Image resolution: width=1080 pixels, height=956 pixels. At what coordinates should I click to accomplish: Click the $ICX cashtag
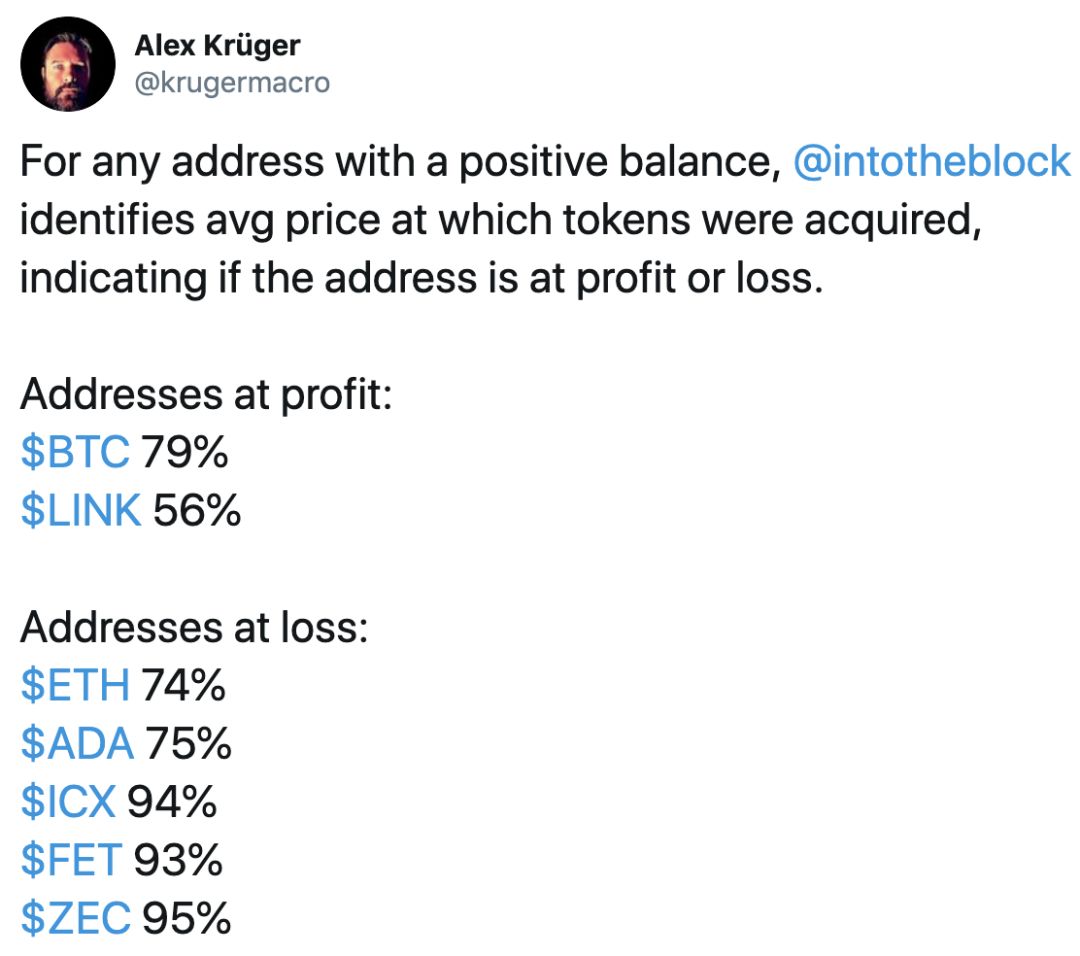pyautogui.click(x=68, y=802)
